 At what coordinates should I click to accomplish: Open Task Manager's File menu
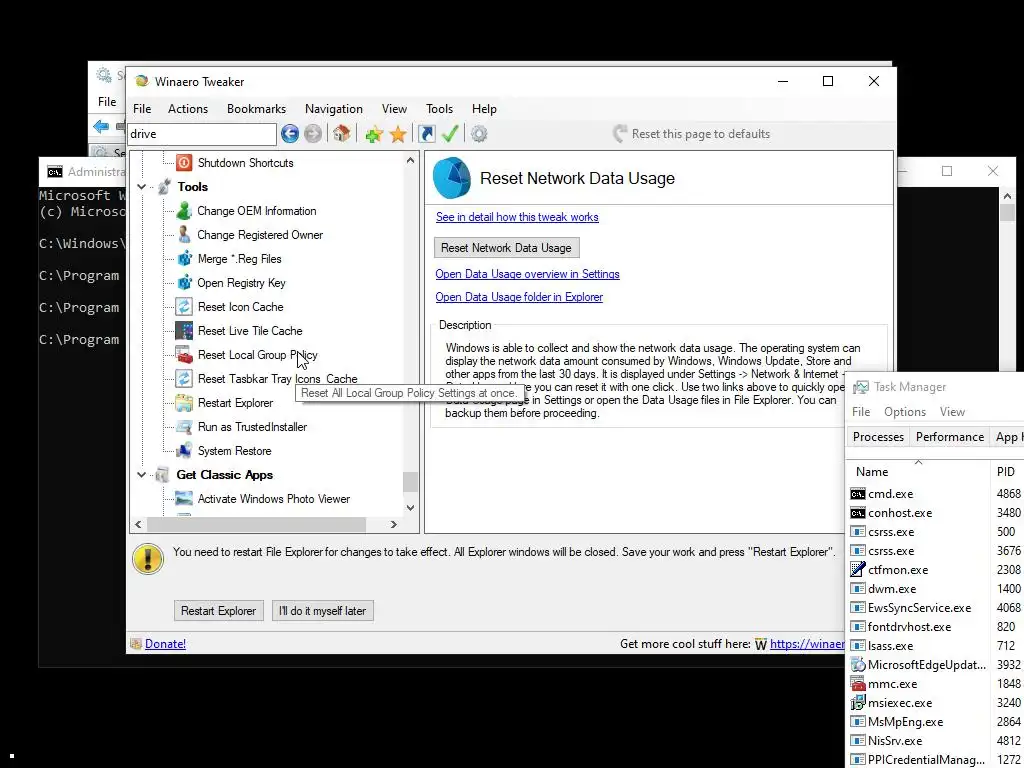tap(861, 412)
